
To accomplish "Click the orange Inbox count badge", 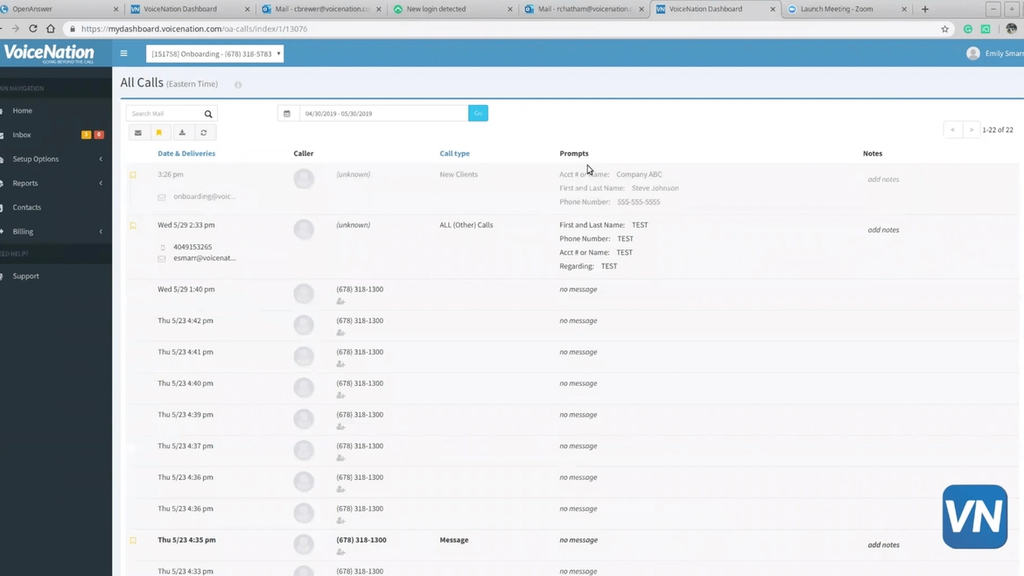I will (86, 135).
